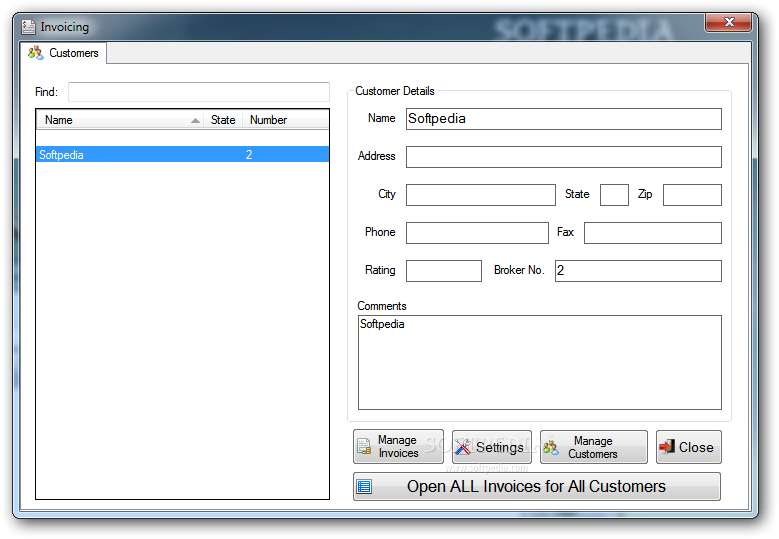Screen dimensions: 779x539
Task: Click the Fax input field
Action: pos(653,232)
